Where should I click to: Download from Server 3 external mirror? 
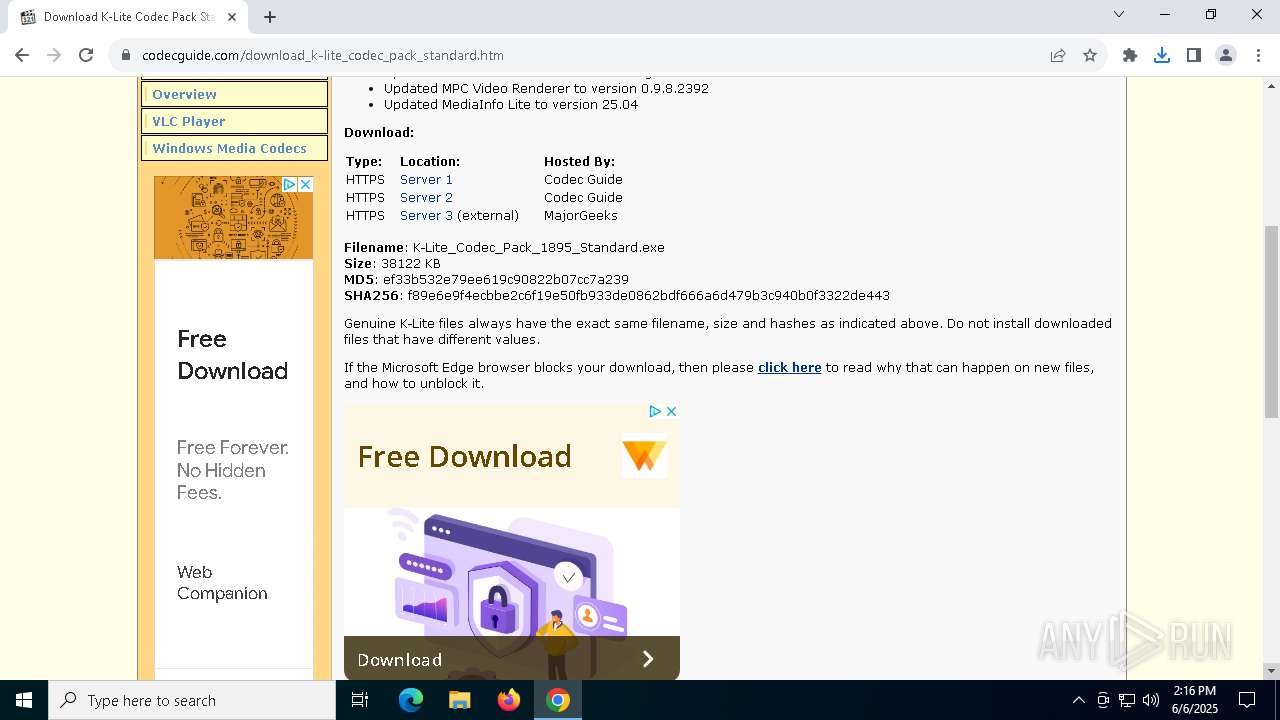point(426,215)
